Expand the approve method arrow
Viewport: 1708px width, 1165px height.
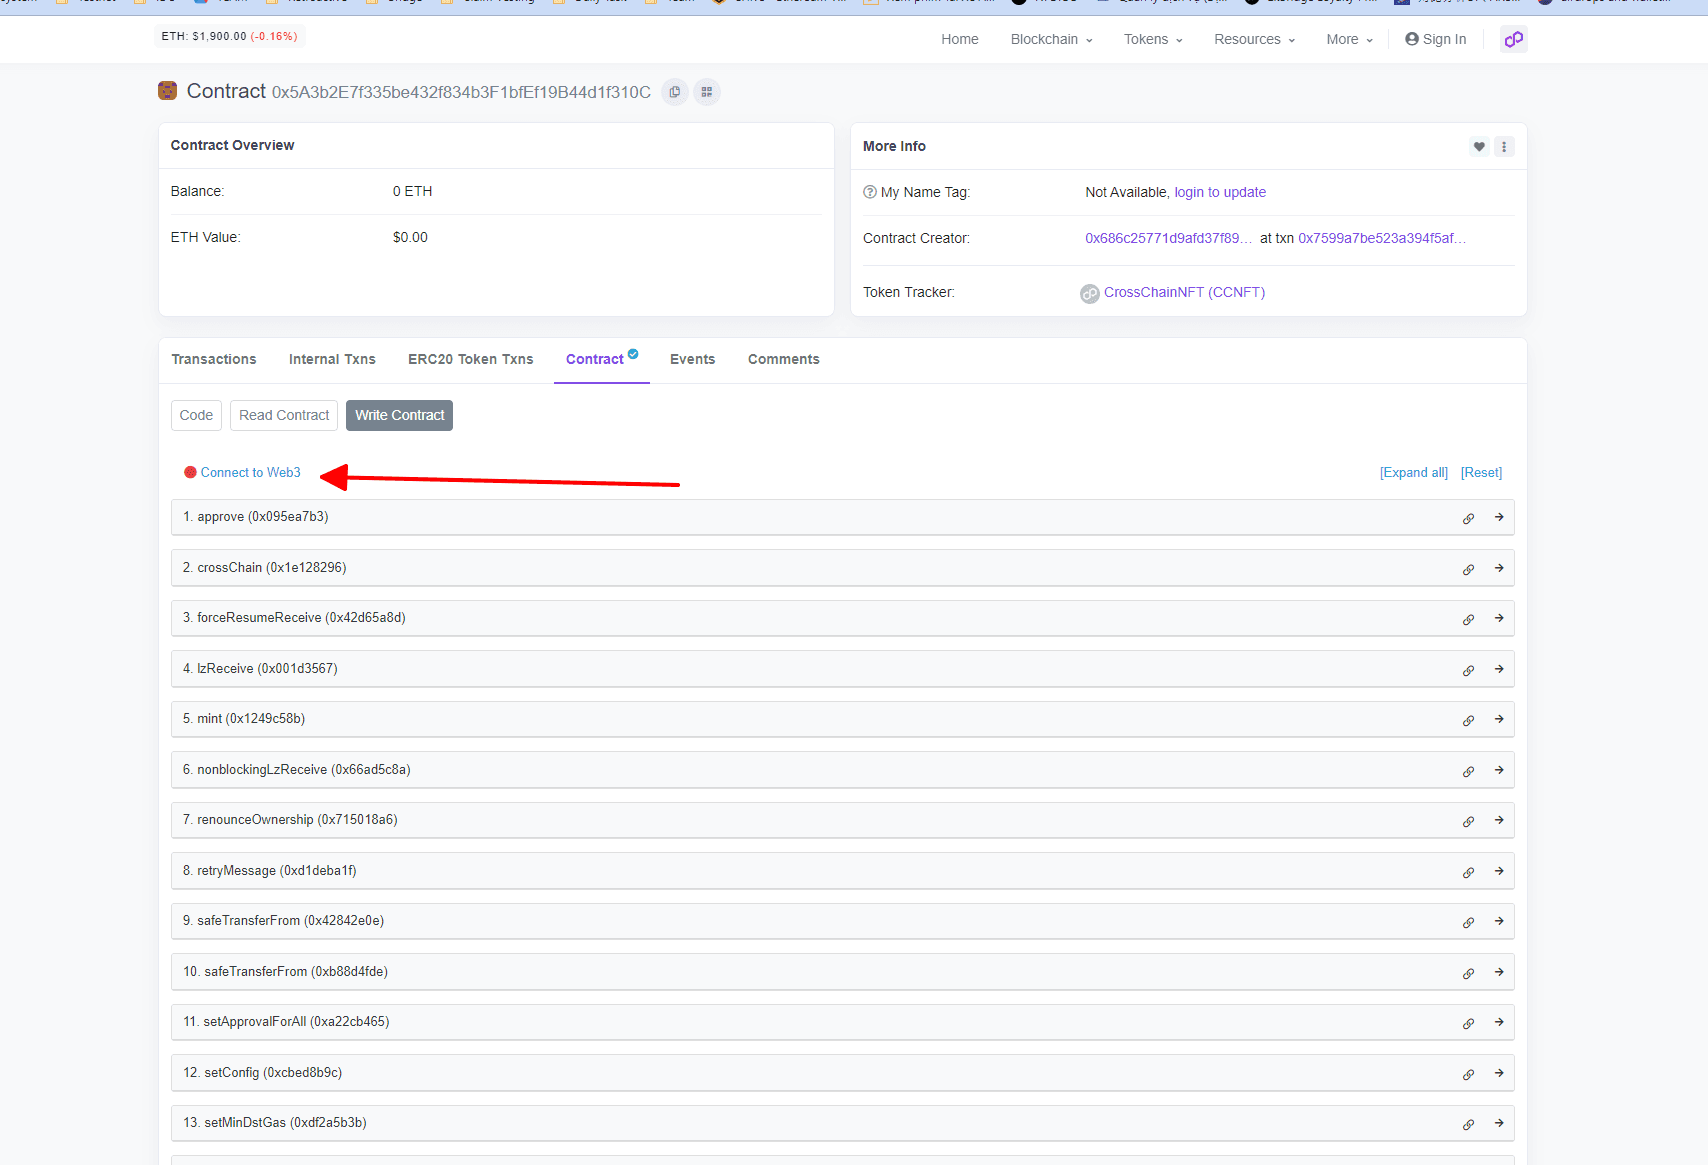[x=1499, y=517]
